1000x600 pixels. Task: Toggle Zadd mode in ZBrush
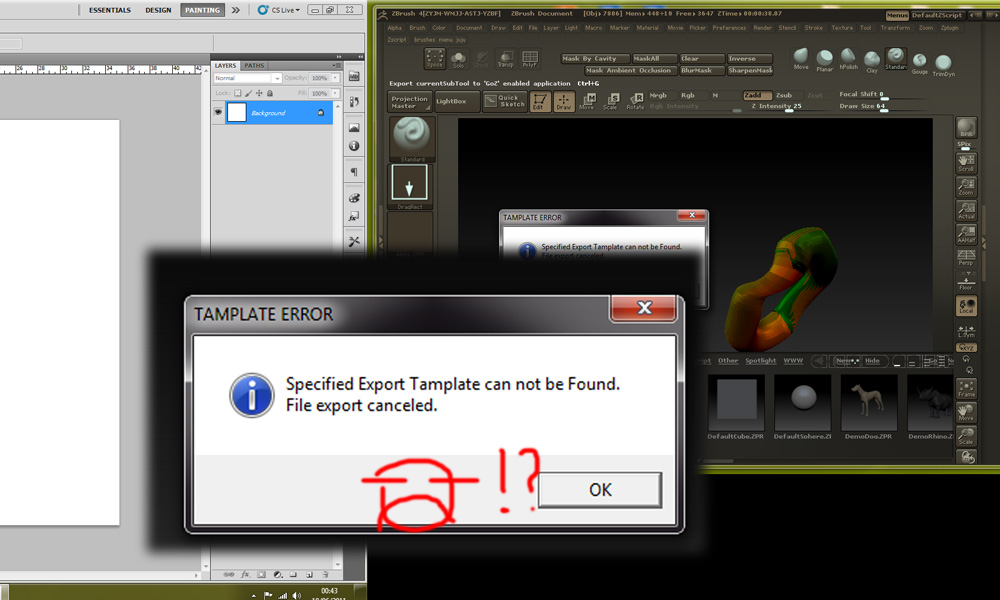(x=757, y=95)
